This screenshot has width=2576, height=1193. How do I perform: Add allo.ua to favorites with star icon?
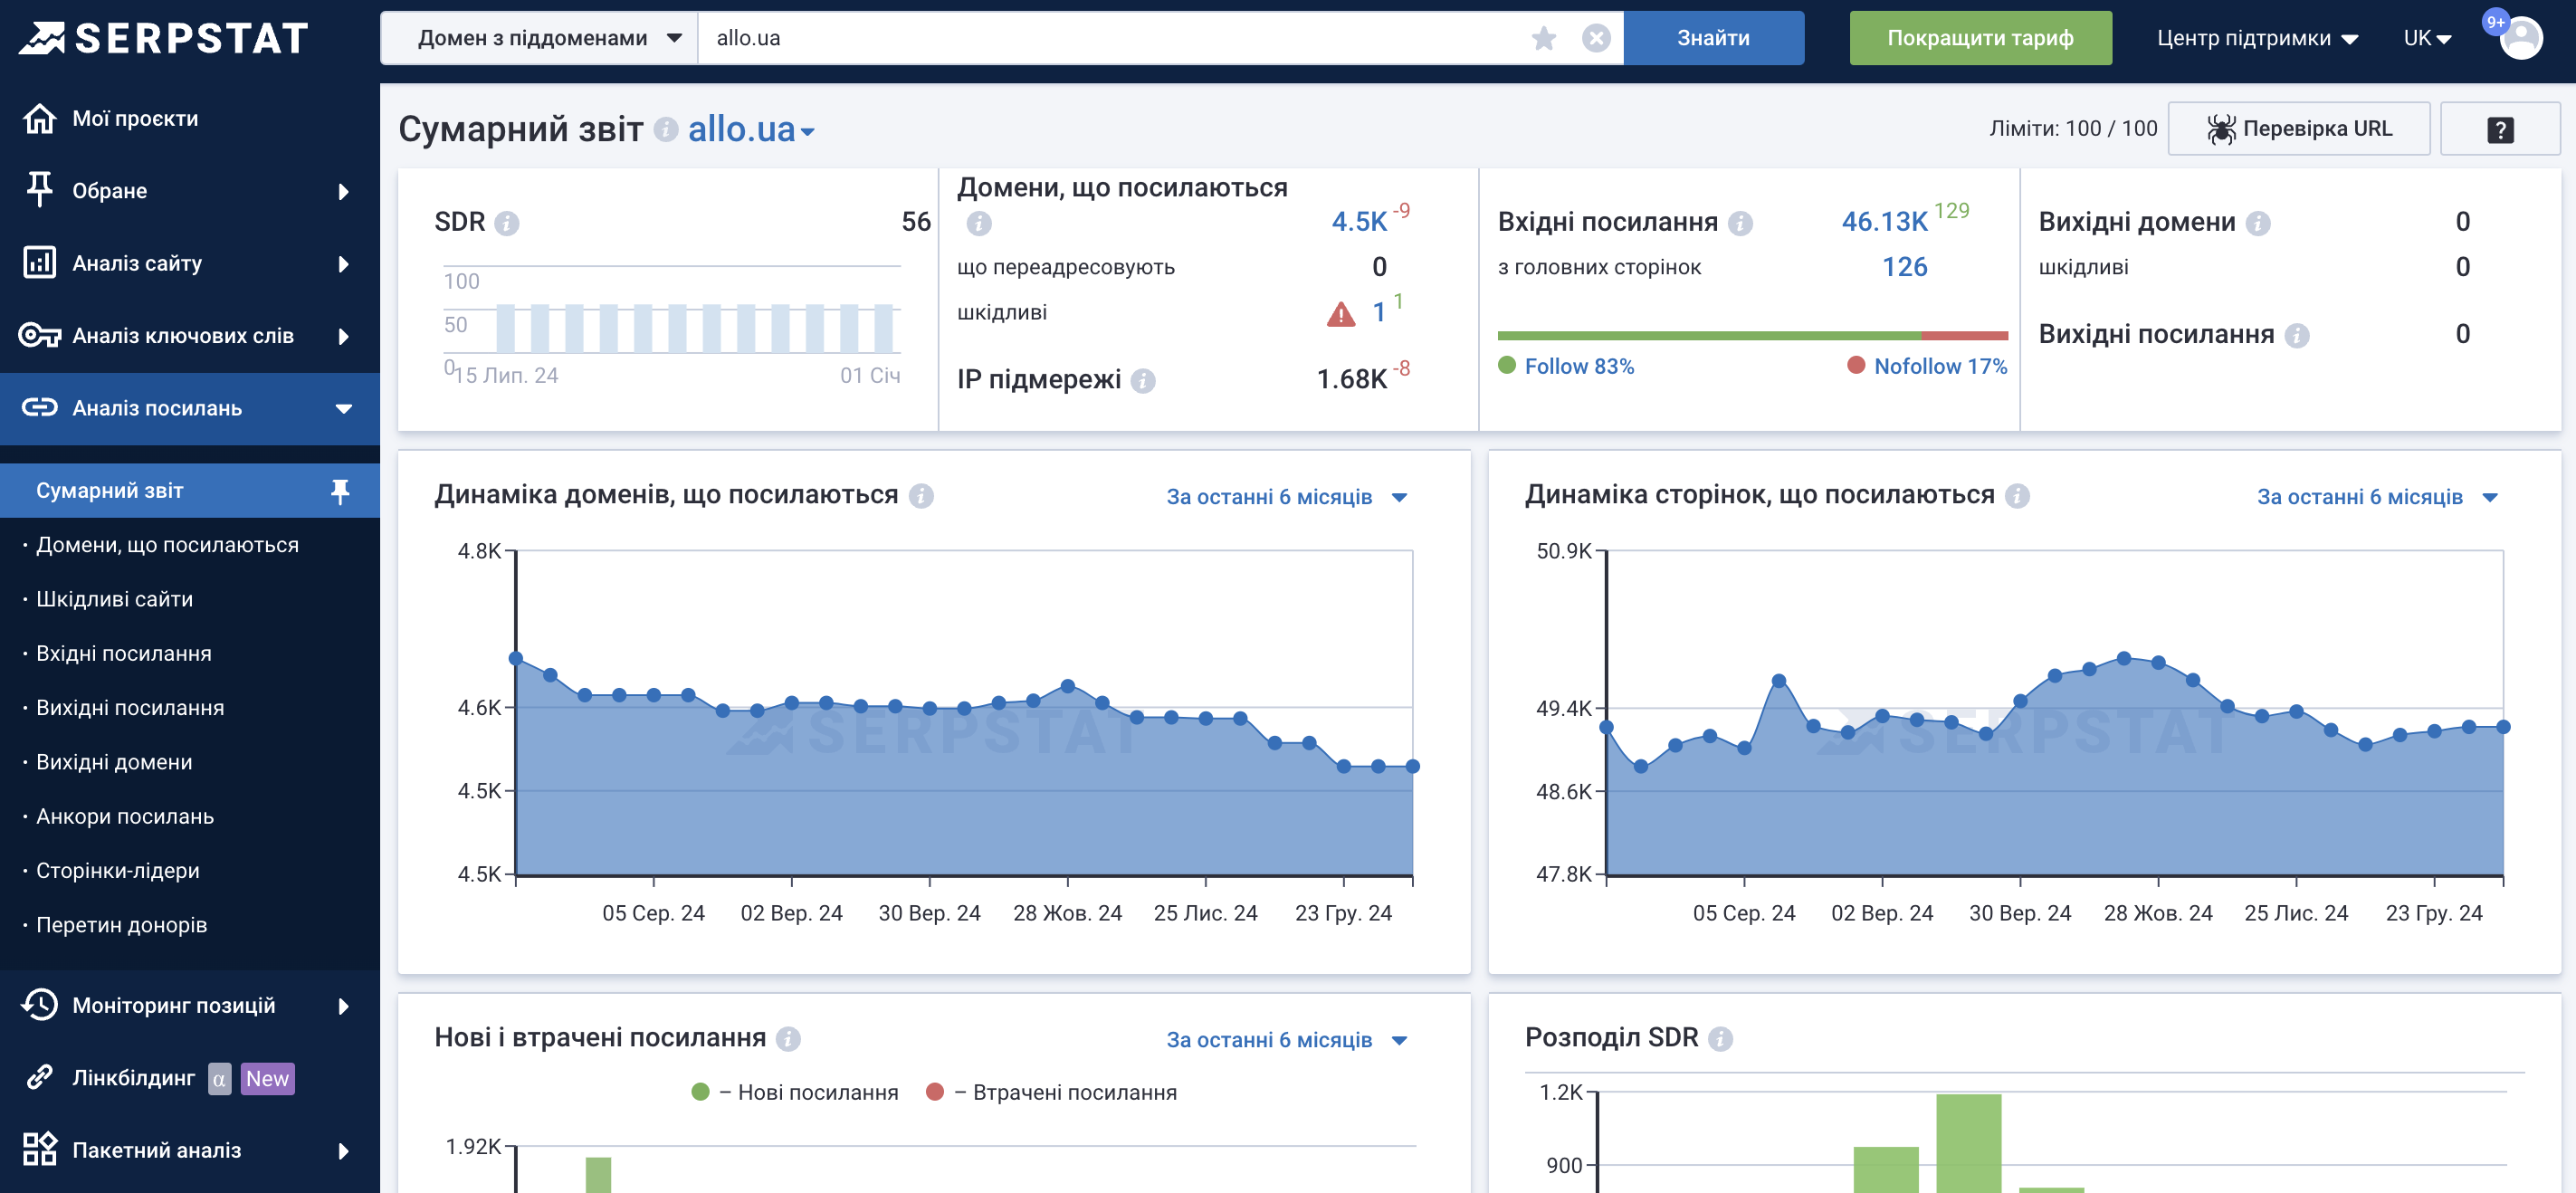tap(1543, 38)
